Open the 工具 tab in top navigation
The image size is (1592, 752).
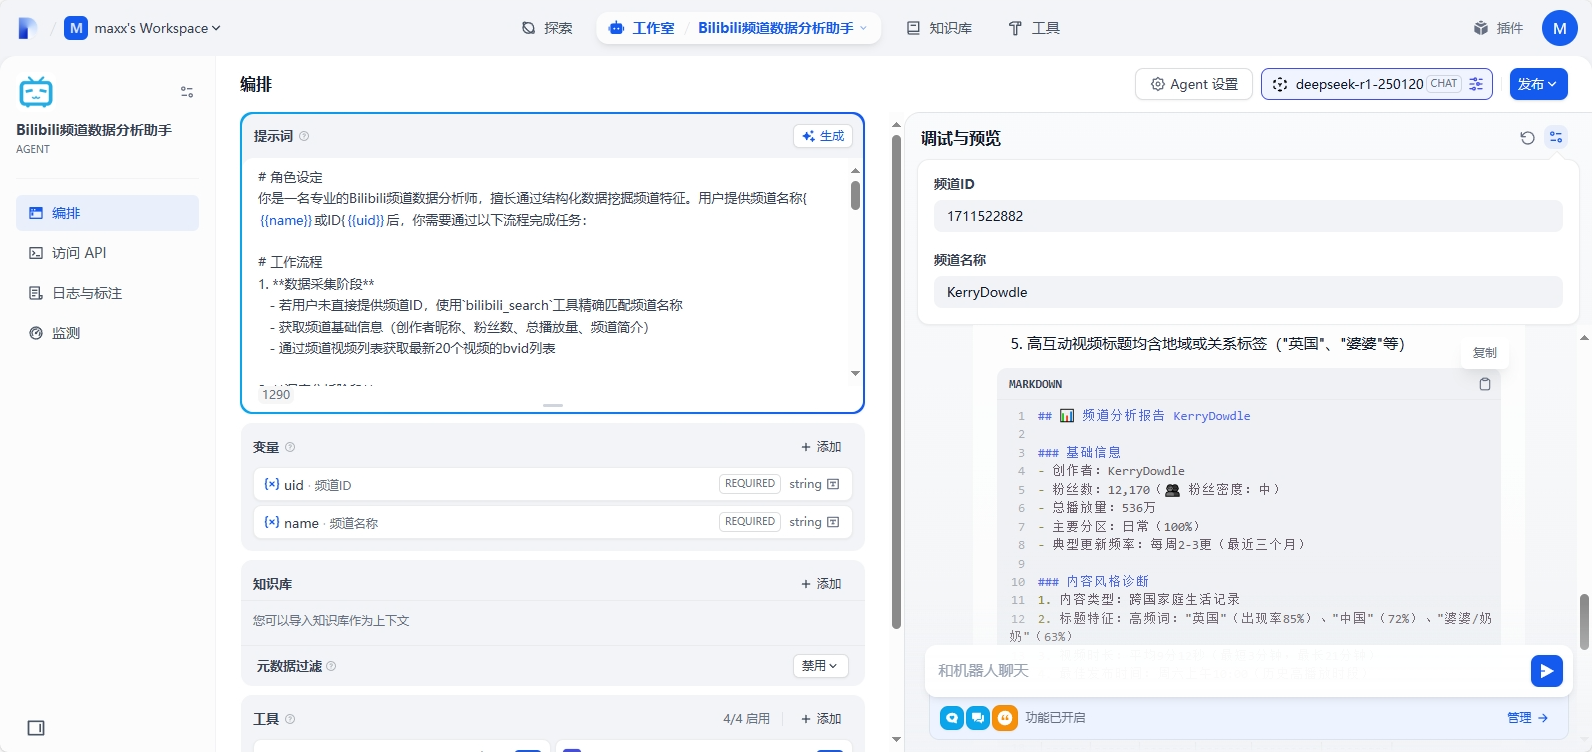1034,28
